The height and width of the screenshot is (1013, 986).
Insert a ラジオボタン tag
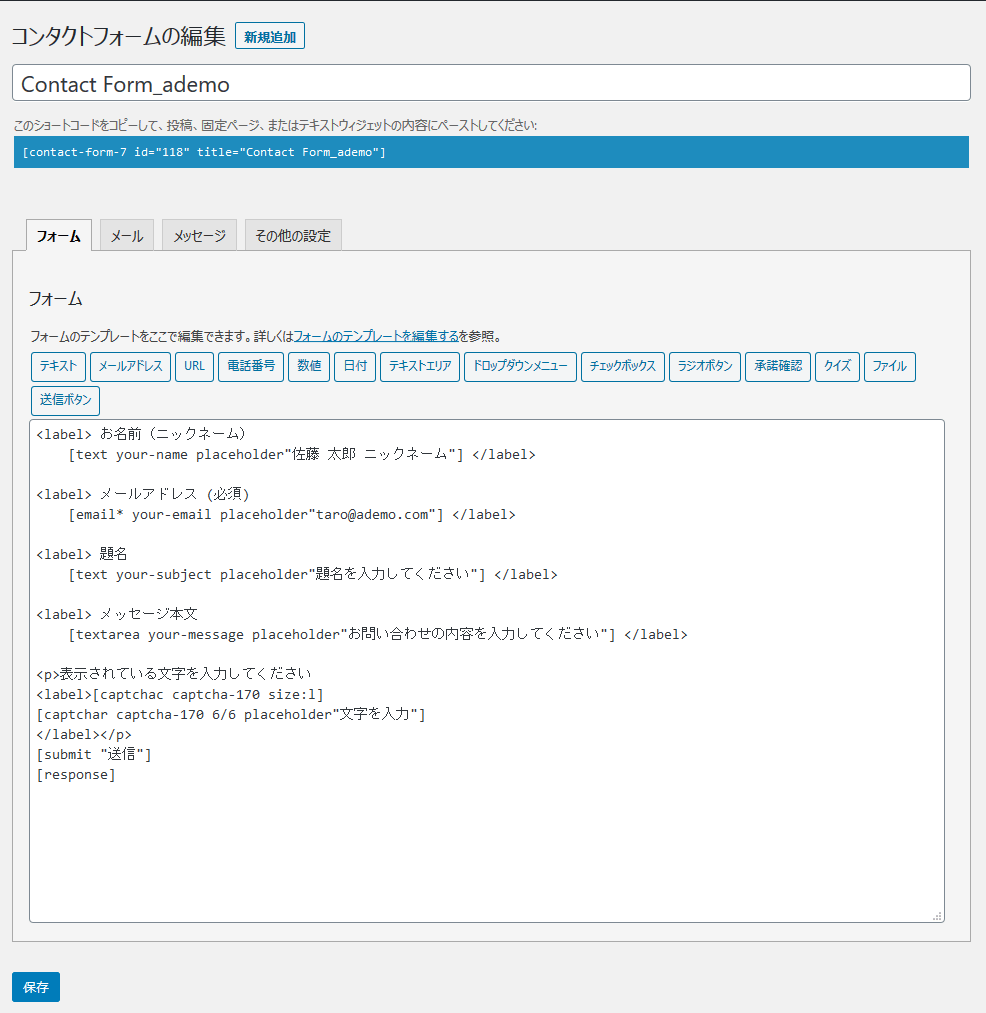(705, 366)
